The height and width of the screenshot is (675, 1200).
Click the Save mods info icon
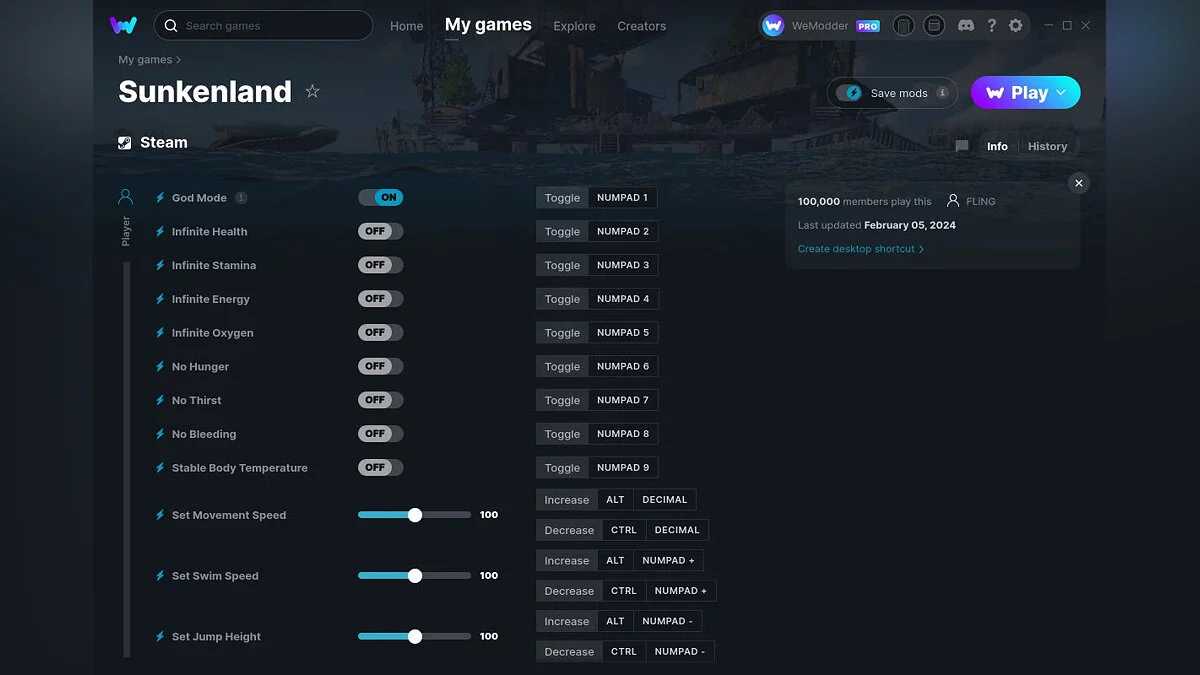click(942, 93)
